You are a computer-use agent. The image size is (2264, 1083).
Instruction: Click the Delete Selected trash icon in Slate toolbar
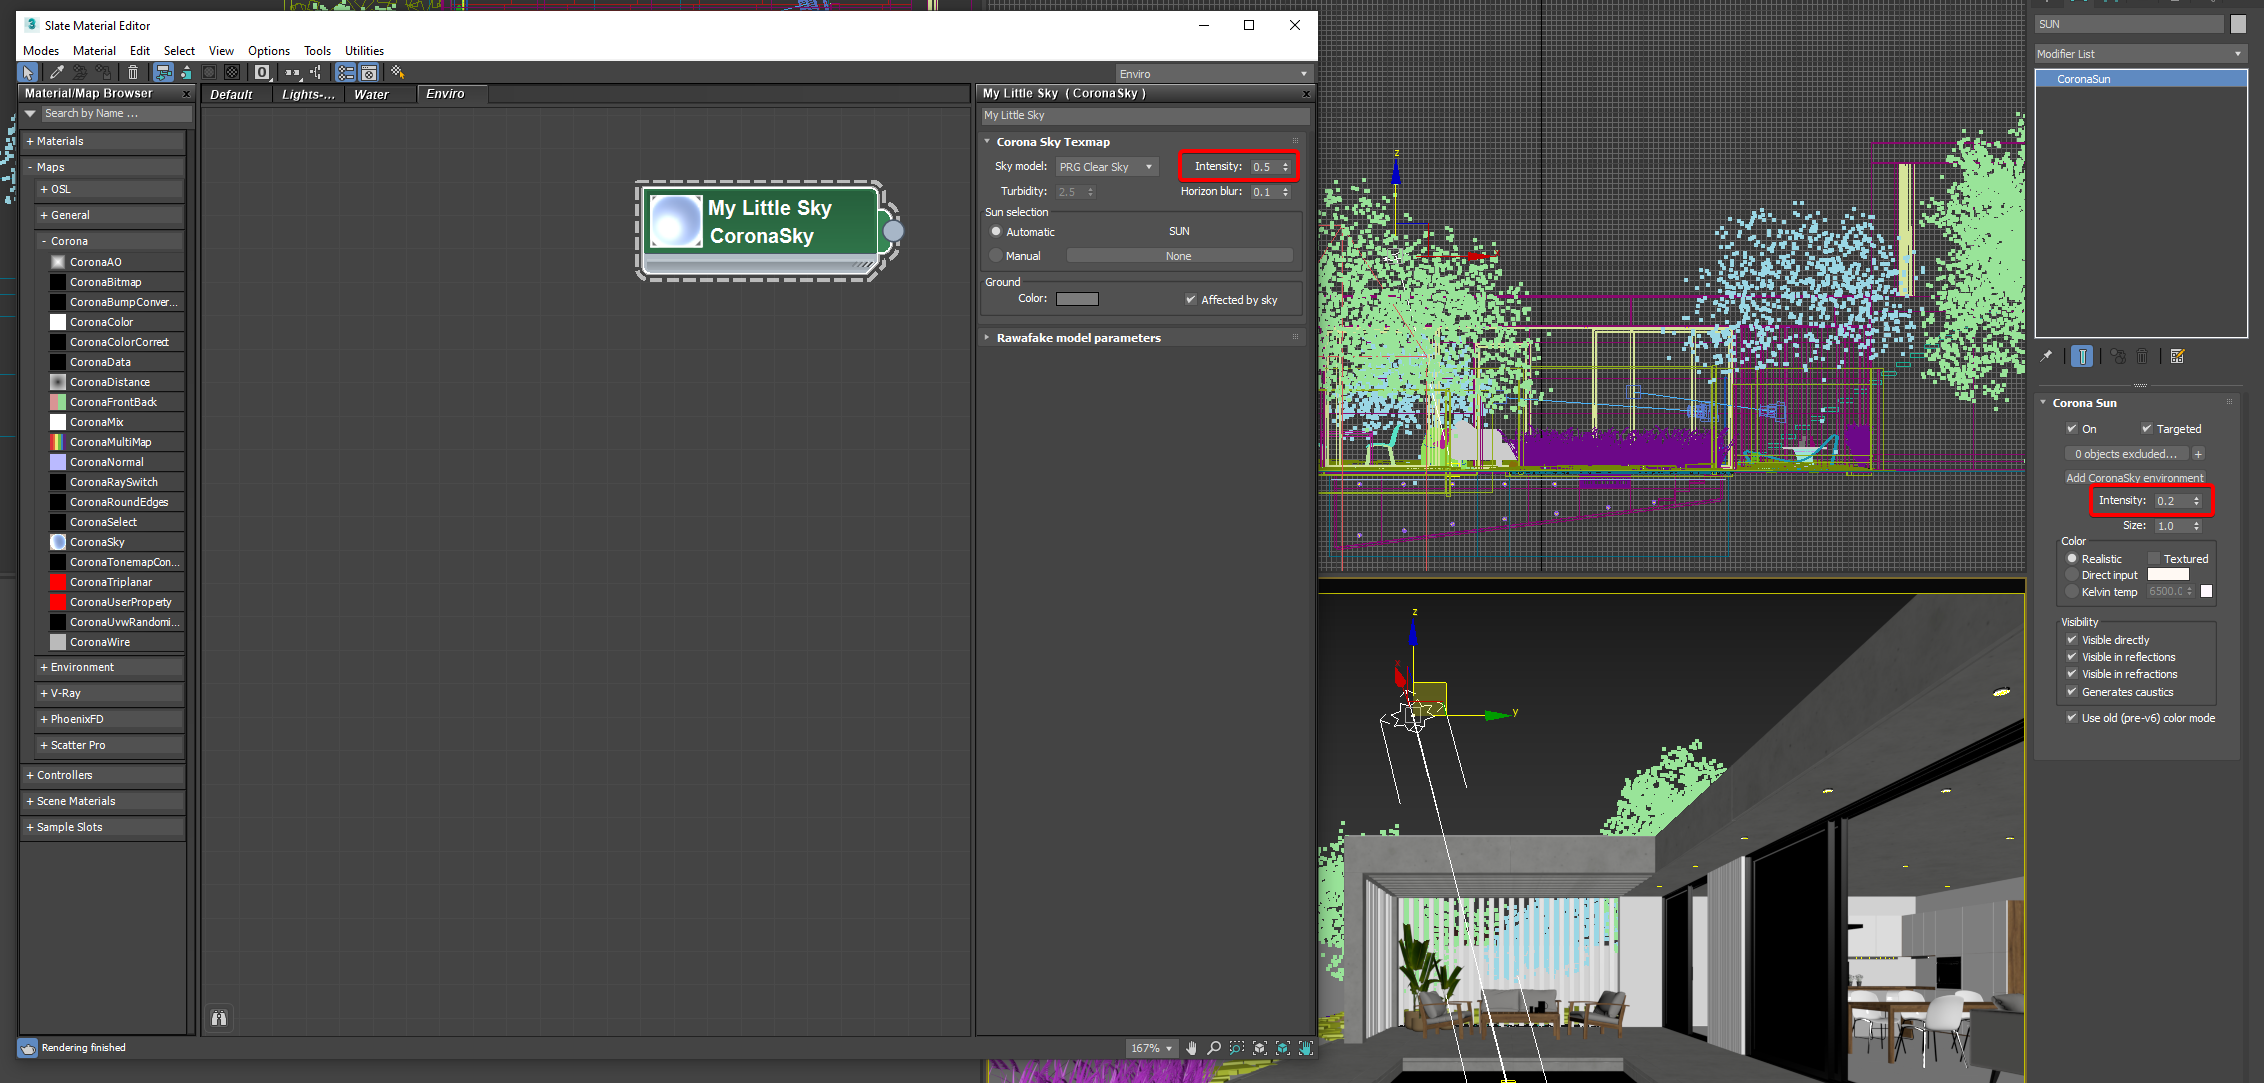pos(133,72)
